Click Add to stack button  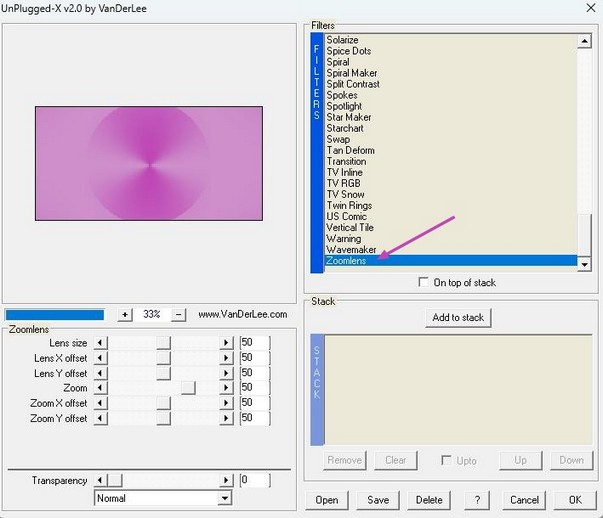click(x=458, y=318)
